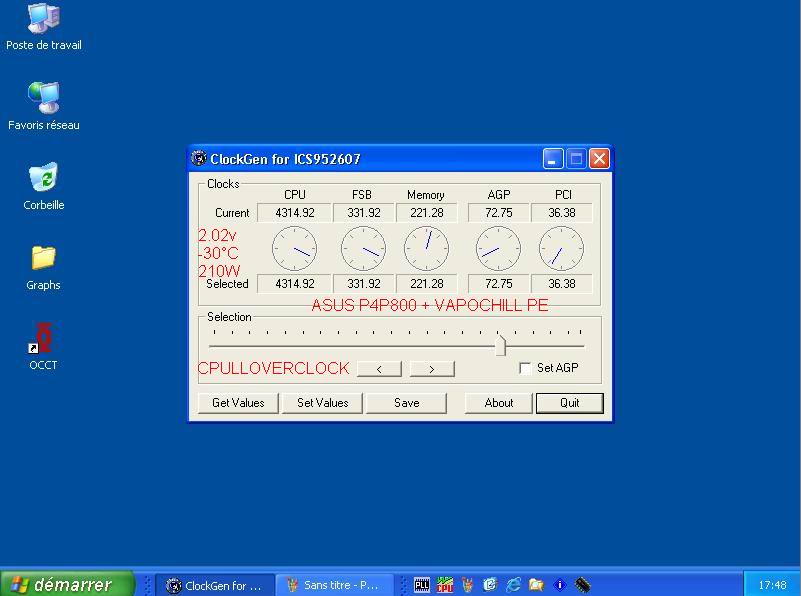
Task: Select the Graphs folder on the desktop
Action: point(43,267)
